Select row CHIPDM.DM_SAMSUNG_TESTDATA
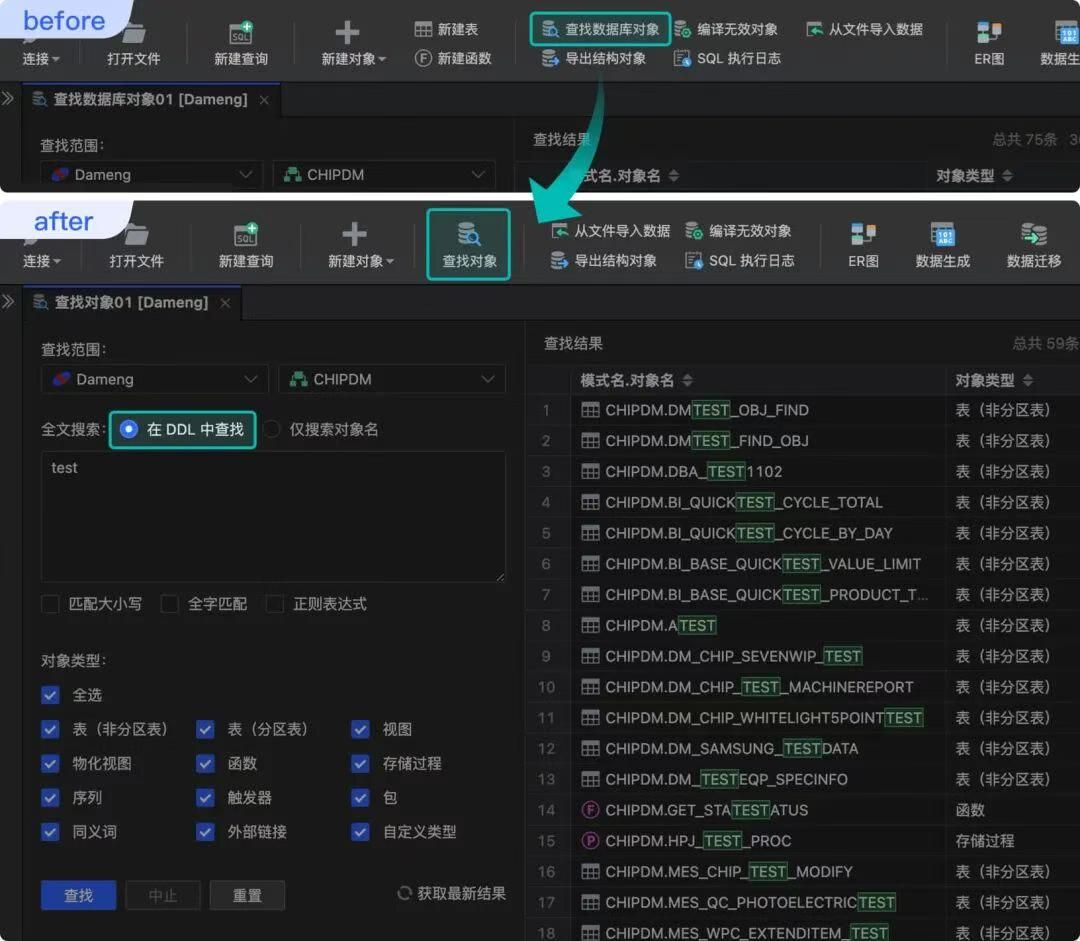Image resolution: width=1080 pixels, height=941 pixels. (x=803, y=749)
